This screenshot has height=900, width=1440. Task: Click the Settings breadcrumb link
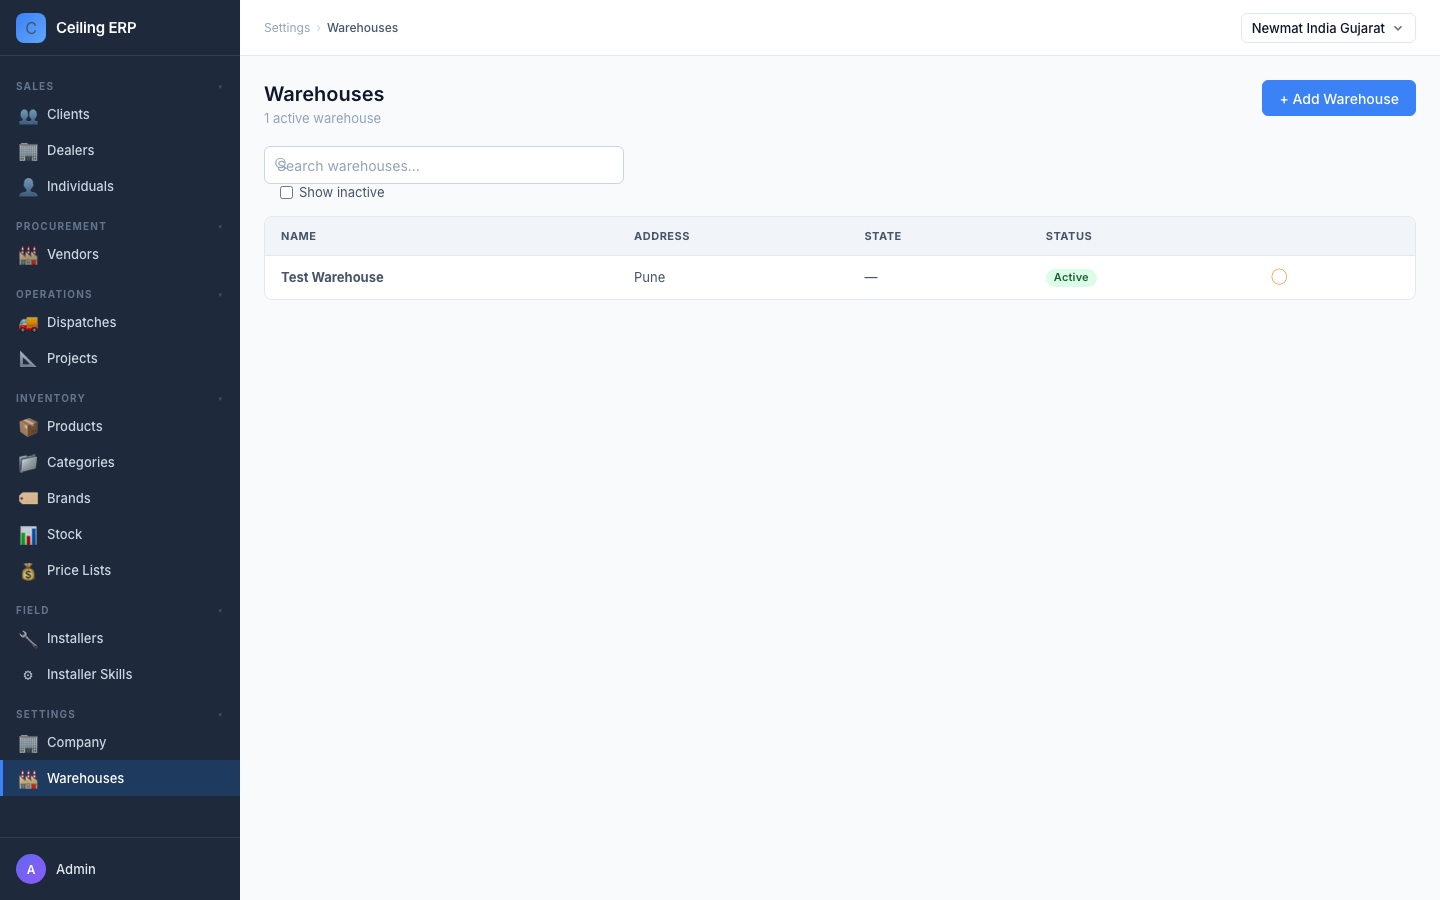click(x=287, y=28)
